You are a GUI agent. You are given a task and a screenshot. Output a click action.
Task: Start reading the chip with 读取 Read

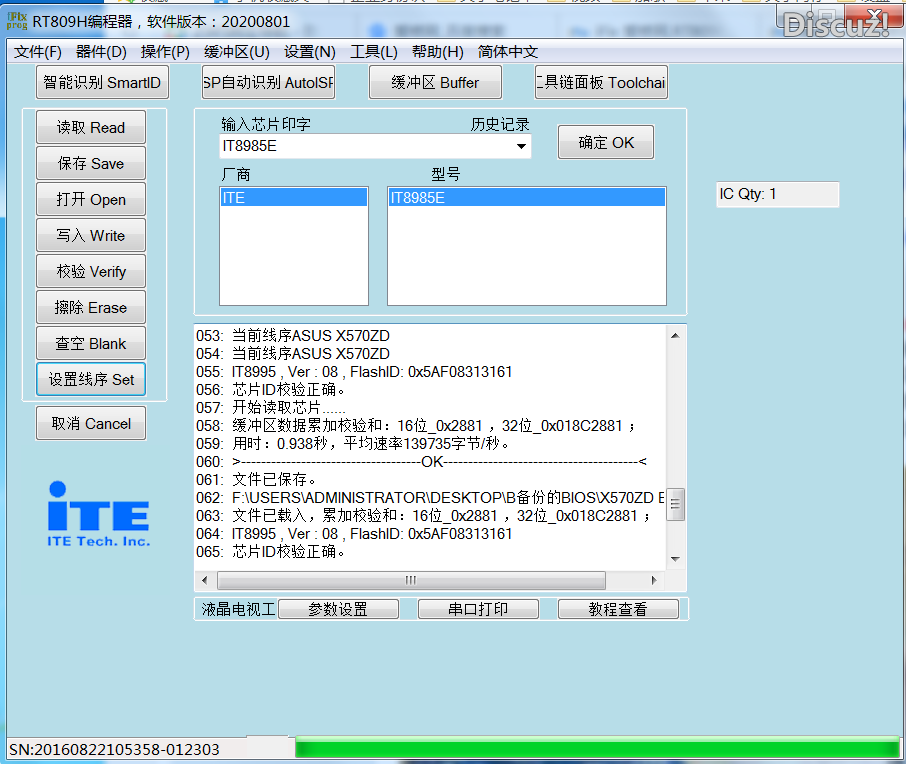(x=90, y=127)
